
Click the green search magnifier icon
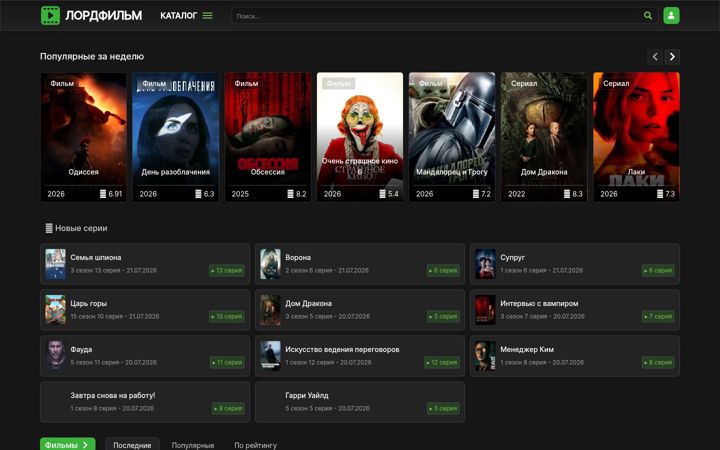[x=647, y=16]
